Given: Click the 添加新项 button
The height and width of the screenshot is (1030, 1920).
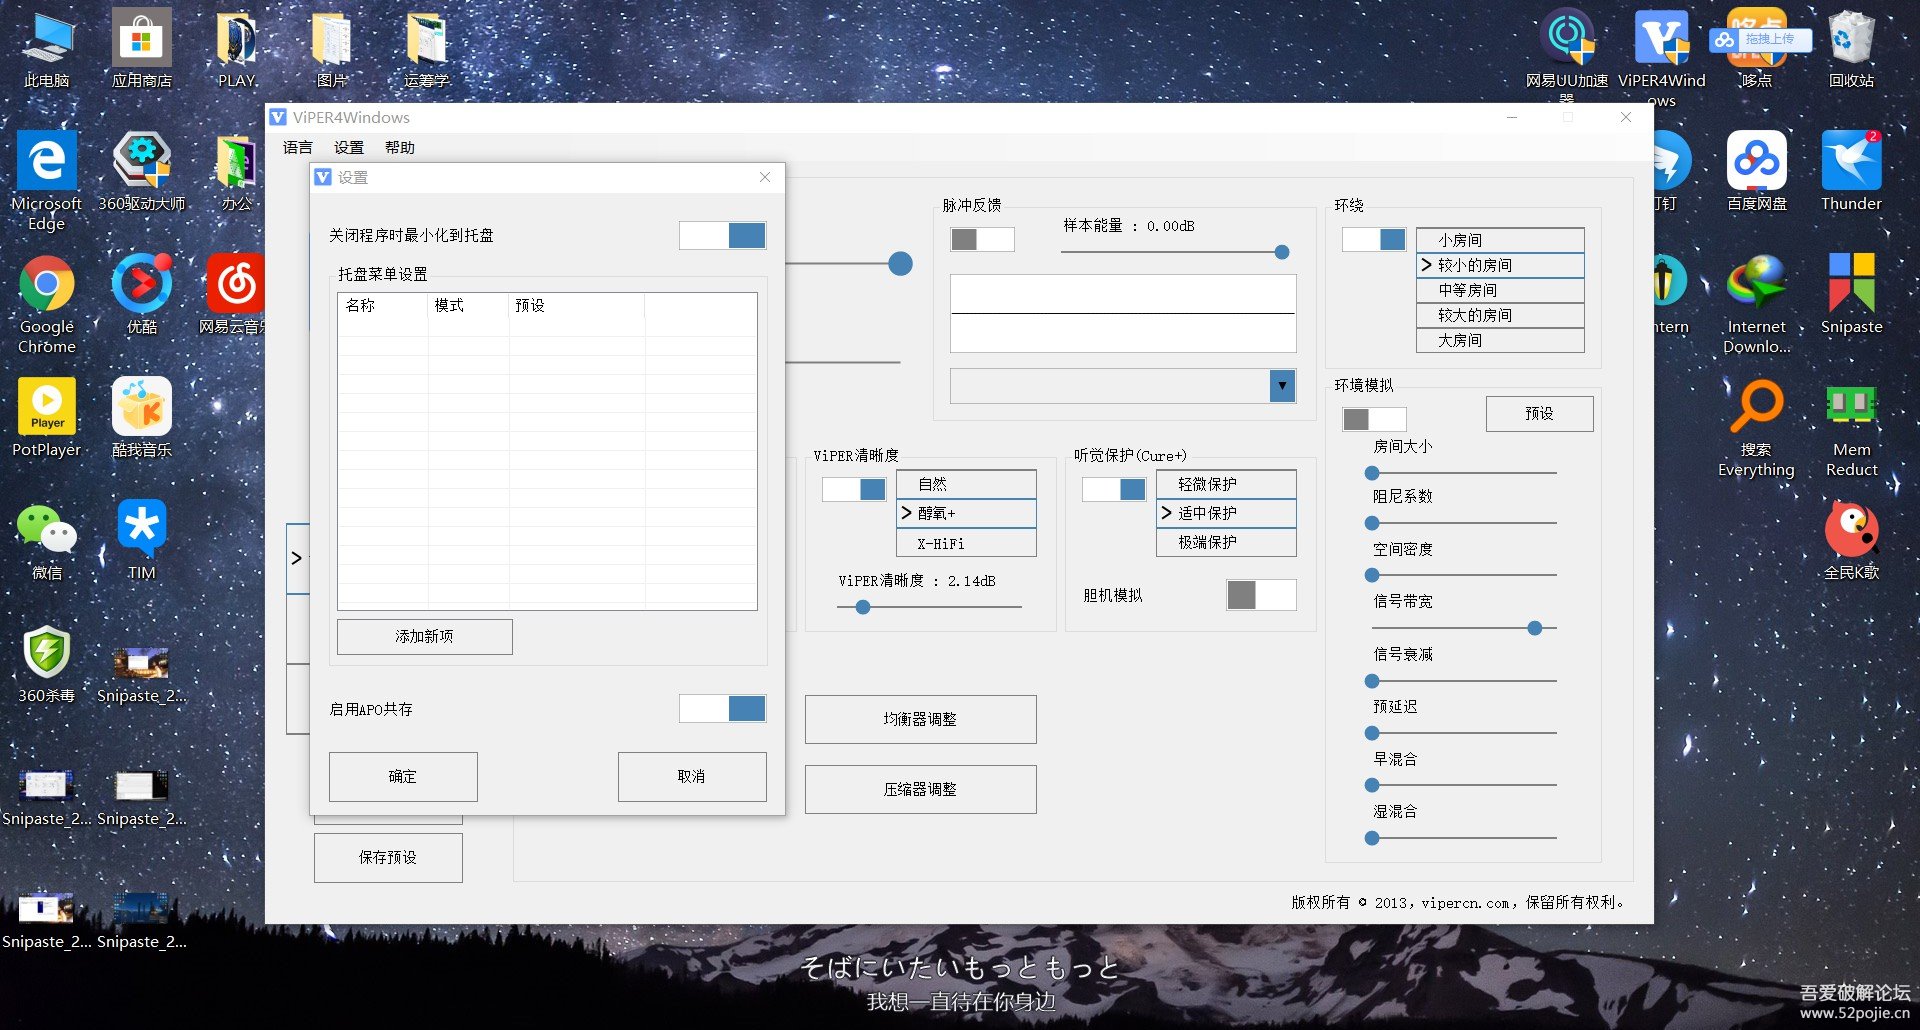Looking at the screenshot, I should (x=425, y=637).
